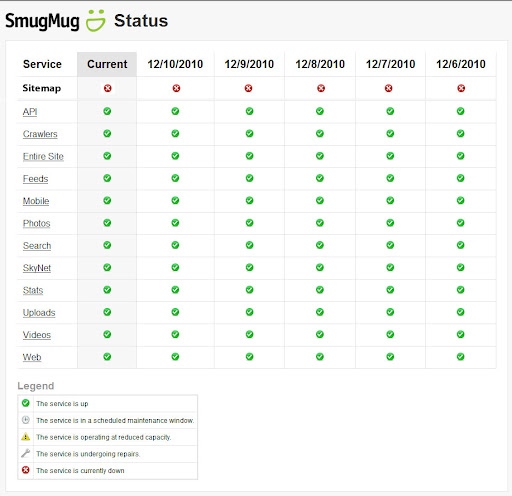Viewport: 512px width, 496px height.
Task: Open the Search service link
Action: pos(37,246)
